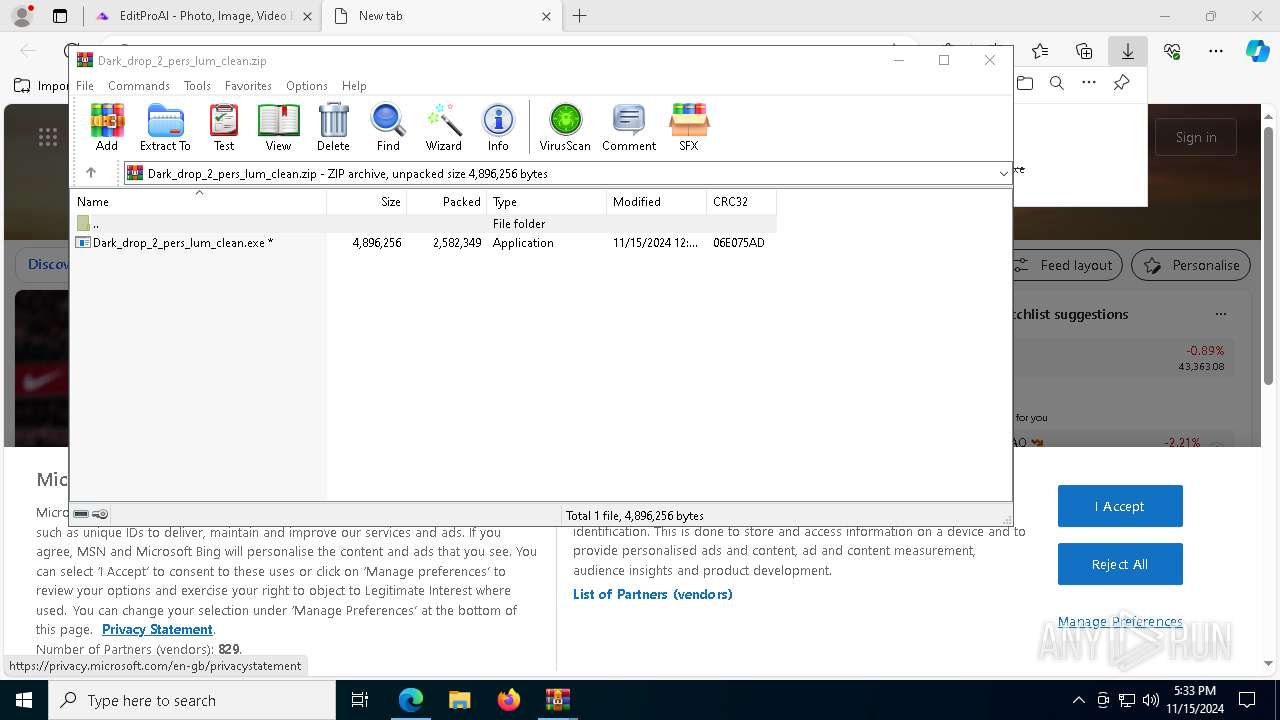
Task: Click the Type here to search box
Action: tap(192, 700)
